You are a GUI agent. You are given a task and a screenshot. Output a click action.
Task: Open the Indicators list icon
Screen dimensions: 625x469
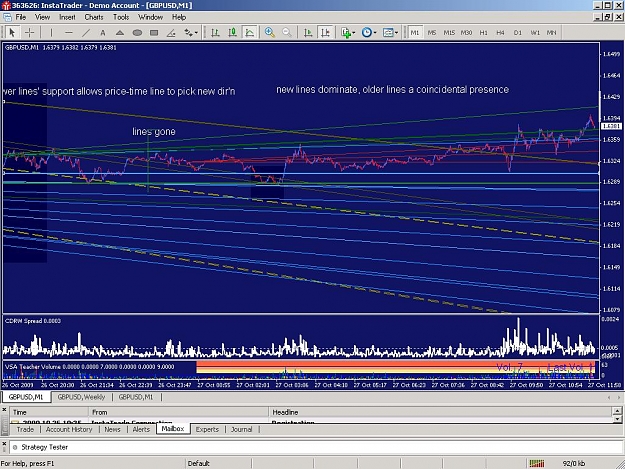click(x=346, y=32)
